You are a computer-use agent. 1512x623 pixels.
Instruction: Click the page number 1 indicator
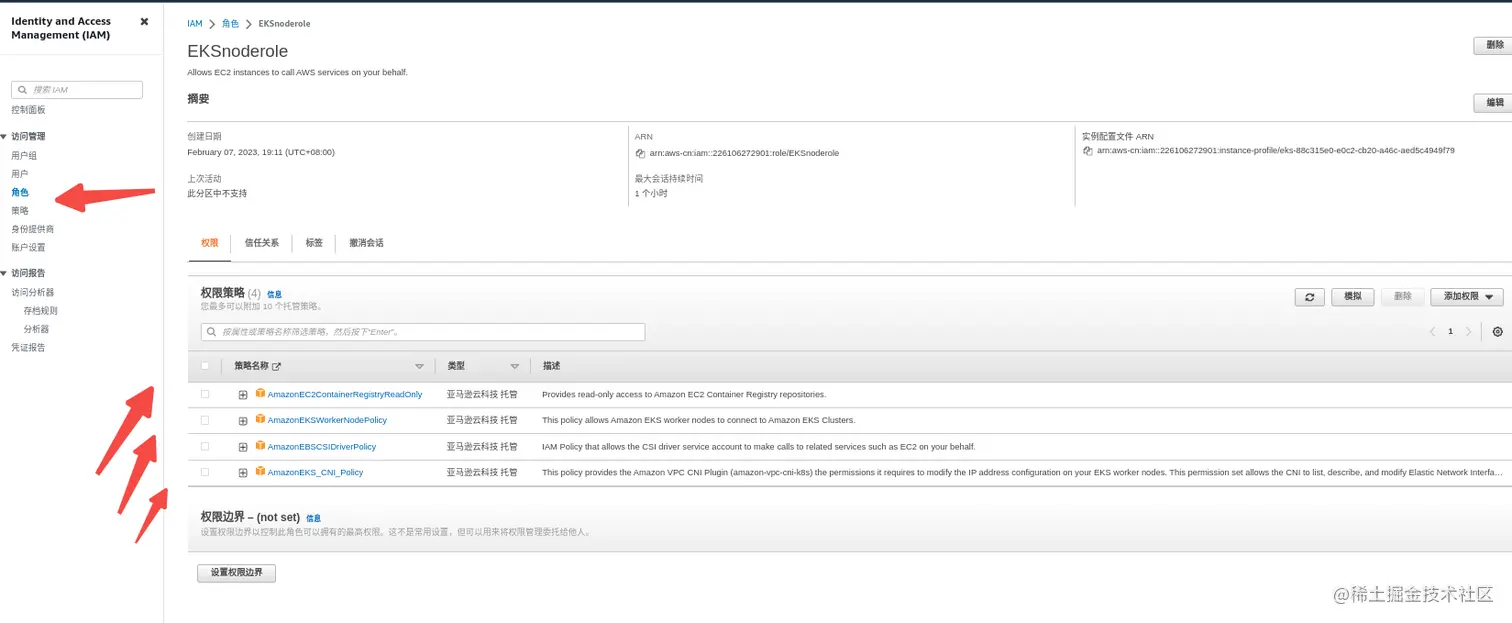pyautogui.click(x=1450, y=331)
